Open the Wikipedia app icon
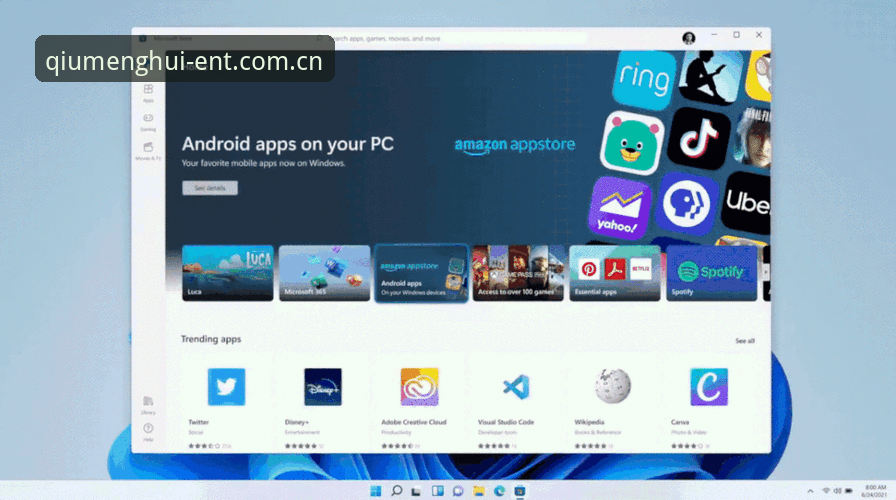The width and height of the screenshot is (896, 500). click(x=613, y=386)
